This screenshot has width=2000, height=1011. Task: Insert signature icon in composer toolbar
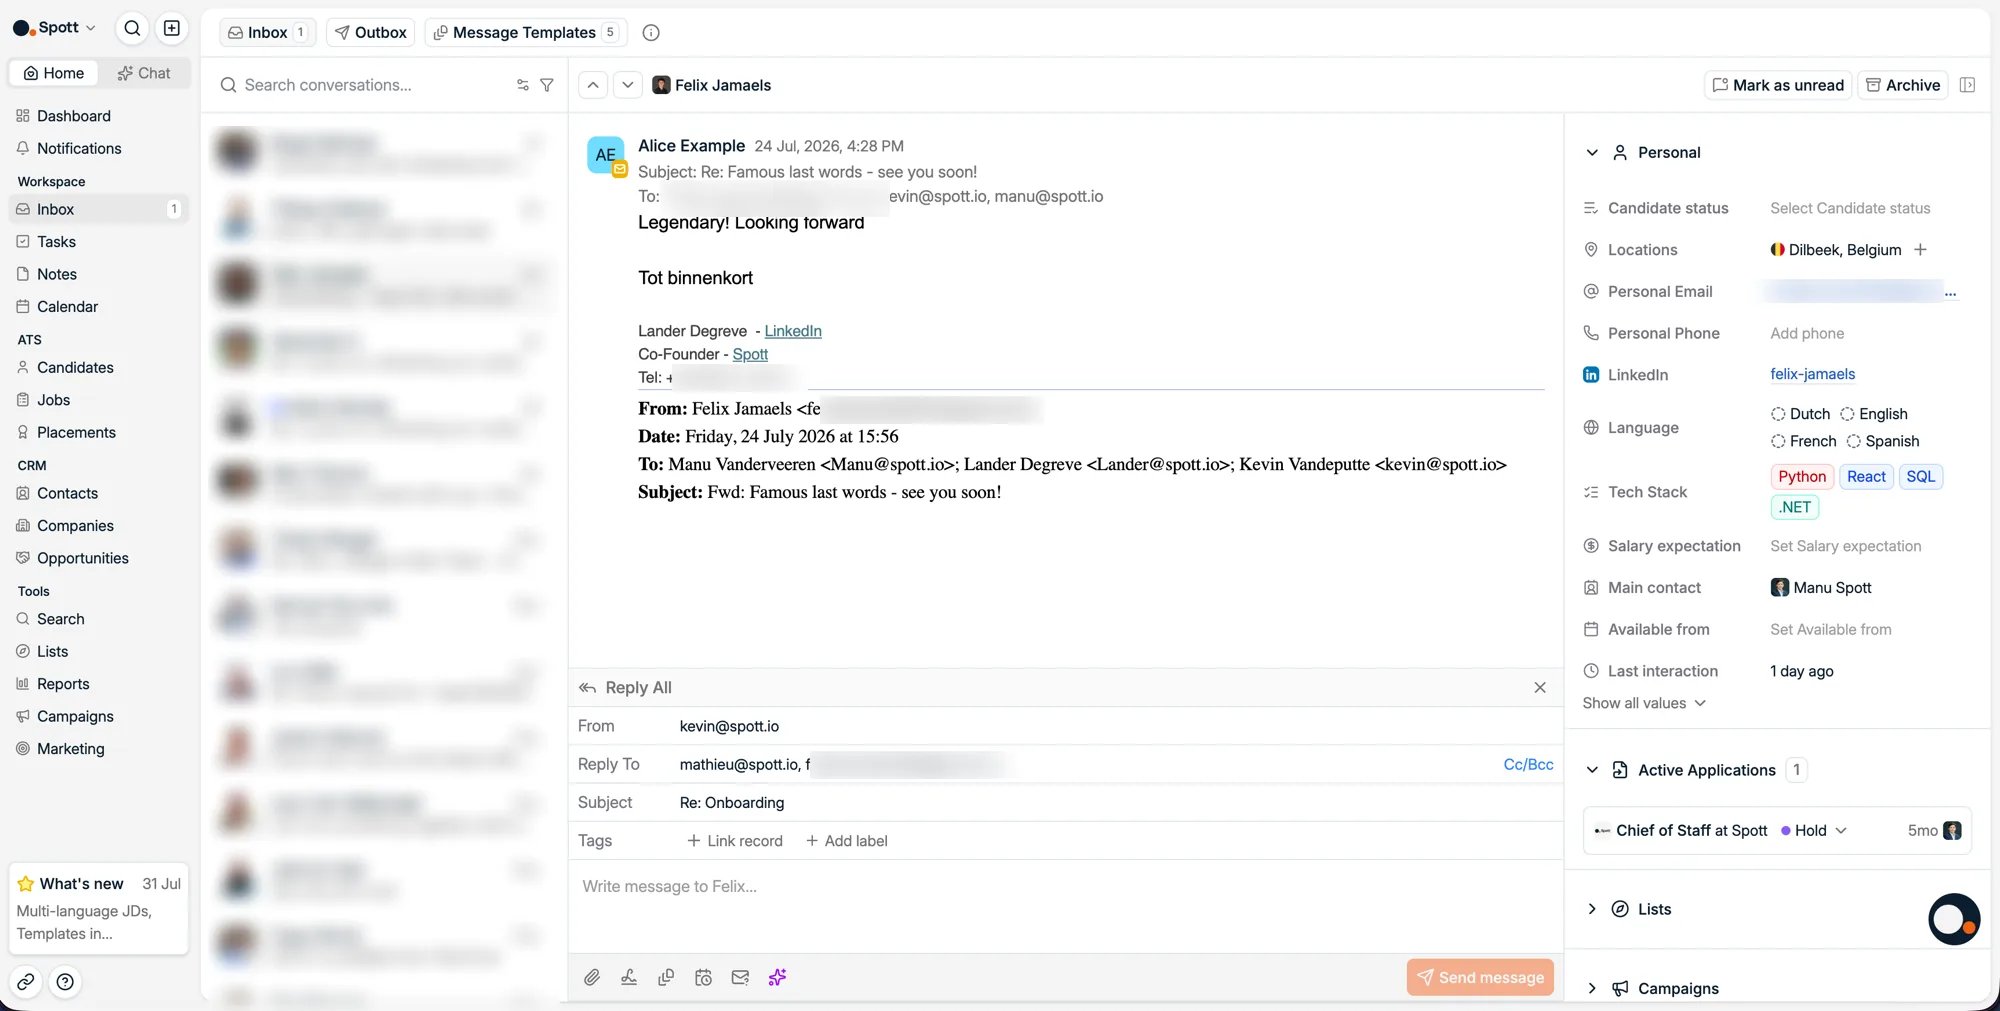pyautogui.click(x=629, y=977)
